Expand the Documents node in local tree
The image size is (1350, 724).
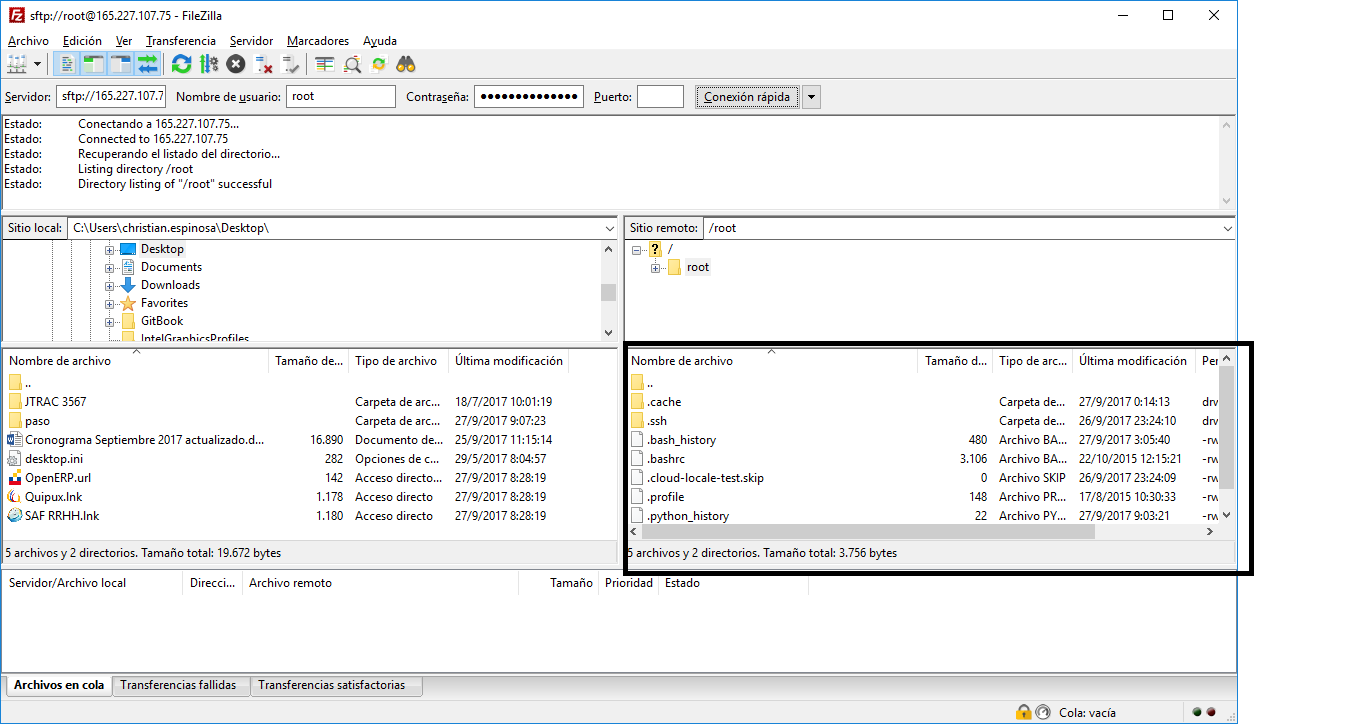click(x=110, y=267)
